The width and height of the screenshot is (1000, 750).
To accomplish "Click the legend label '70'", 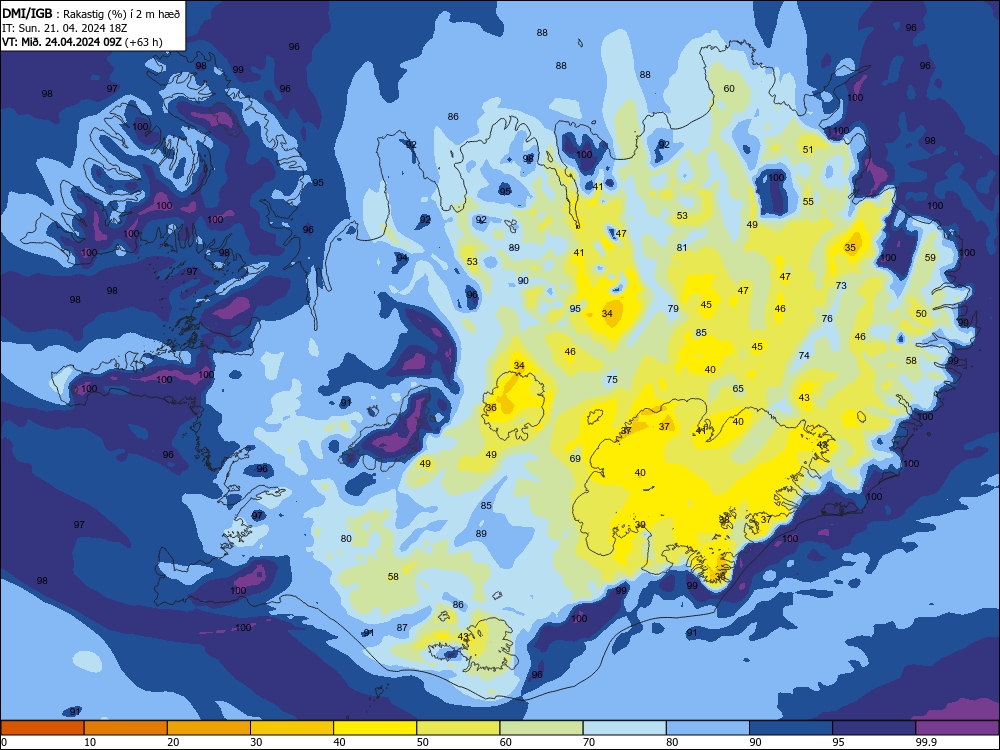I will pyautogui.click(x=589, y=742).
